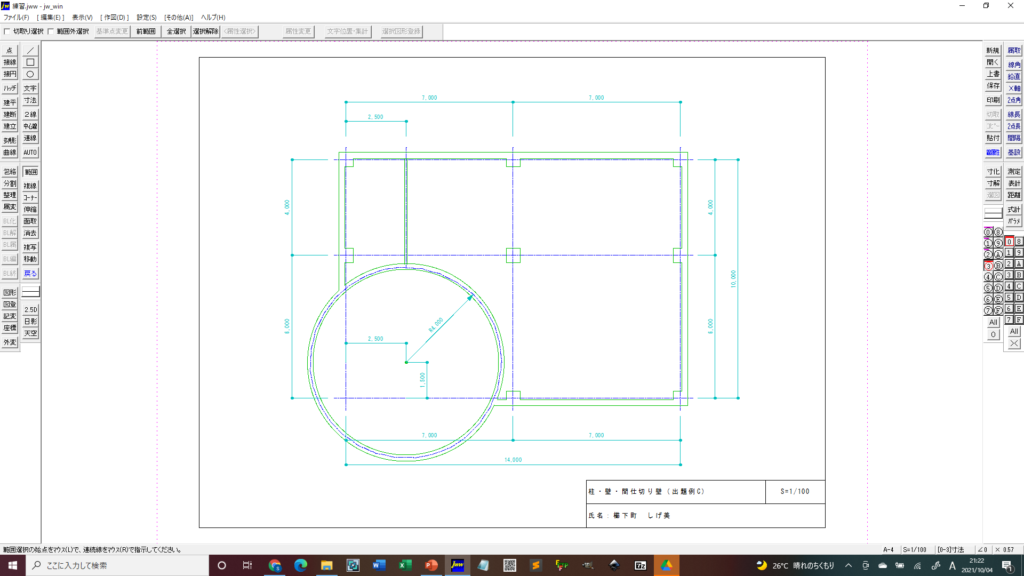Choose the 消去 erase tool
Image resolution: width=1024 pixels, height=576 pixels.
coord(30,233)
